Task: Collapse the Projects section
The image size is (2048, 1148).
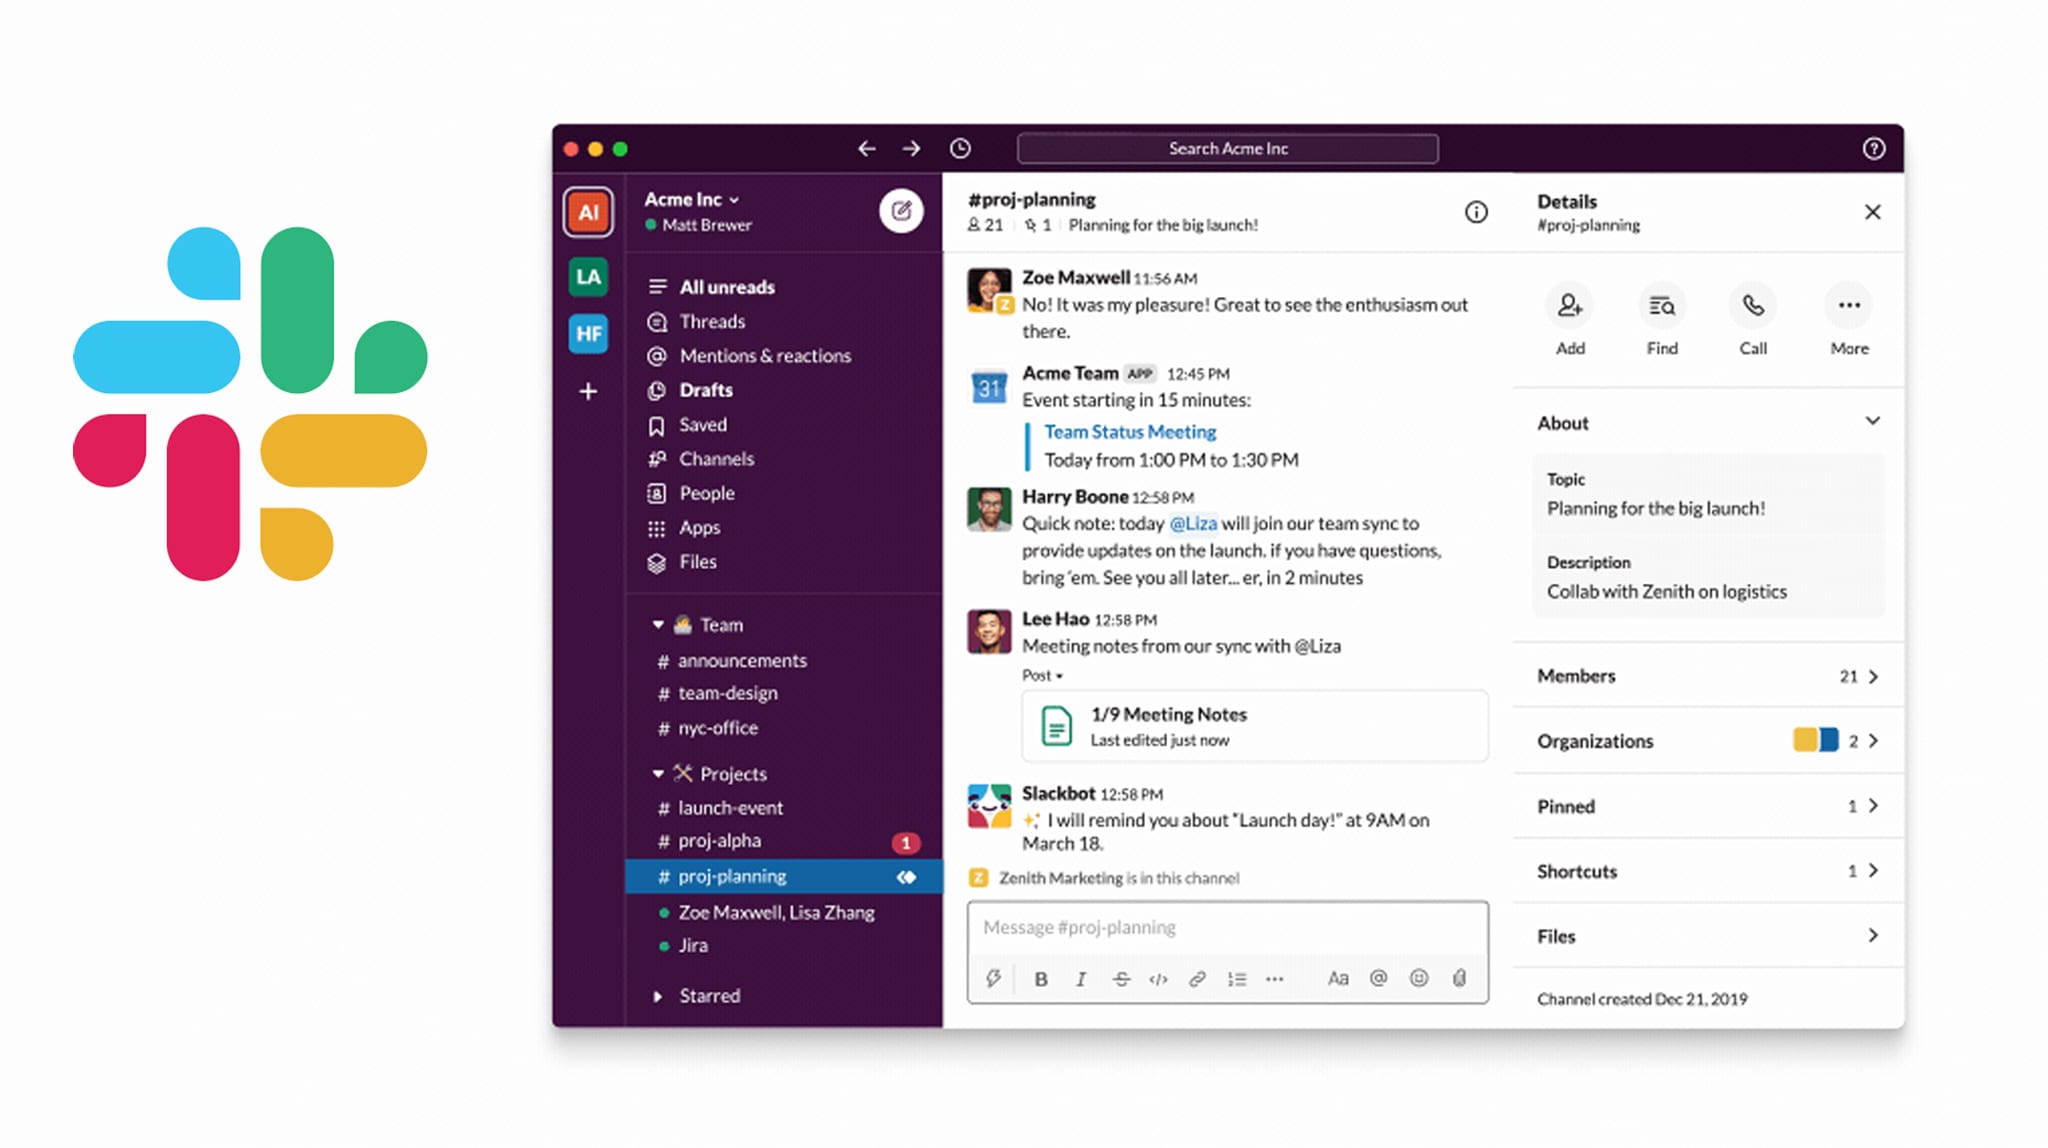Action: [658, 774]
